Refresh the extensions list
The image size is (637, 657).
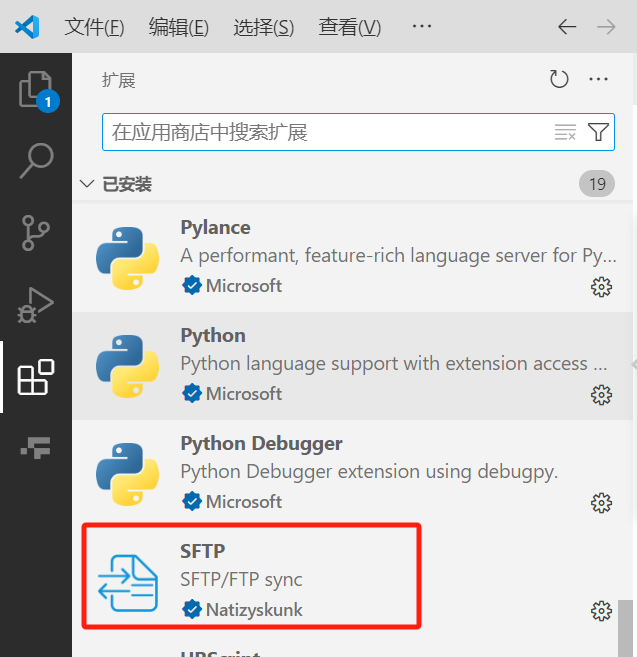click(x=559, y=80)
